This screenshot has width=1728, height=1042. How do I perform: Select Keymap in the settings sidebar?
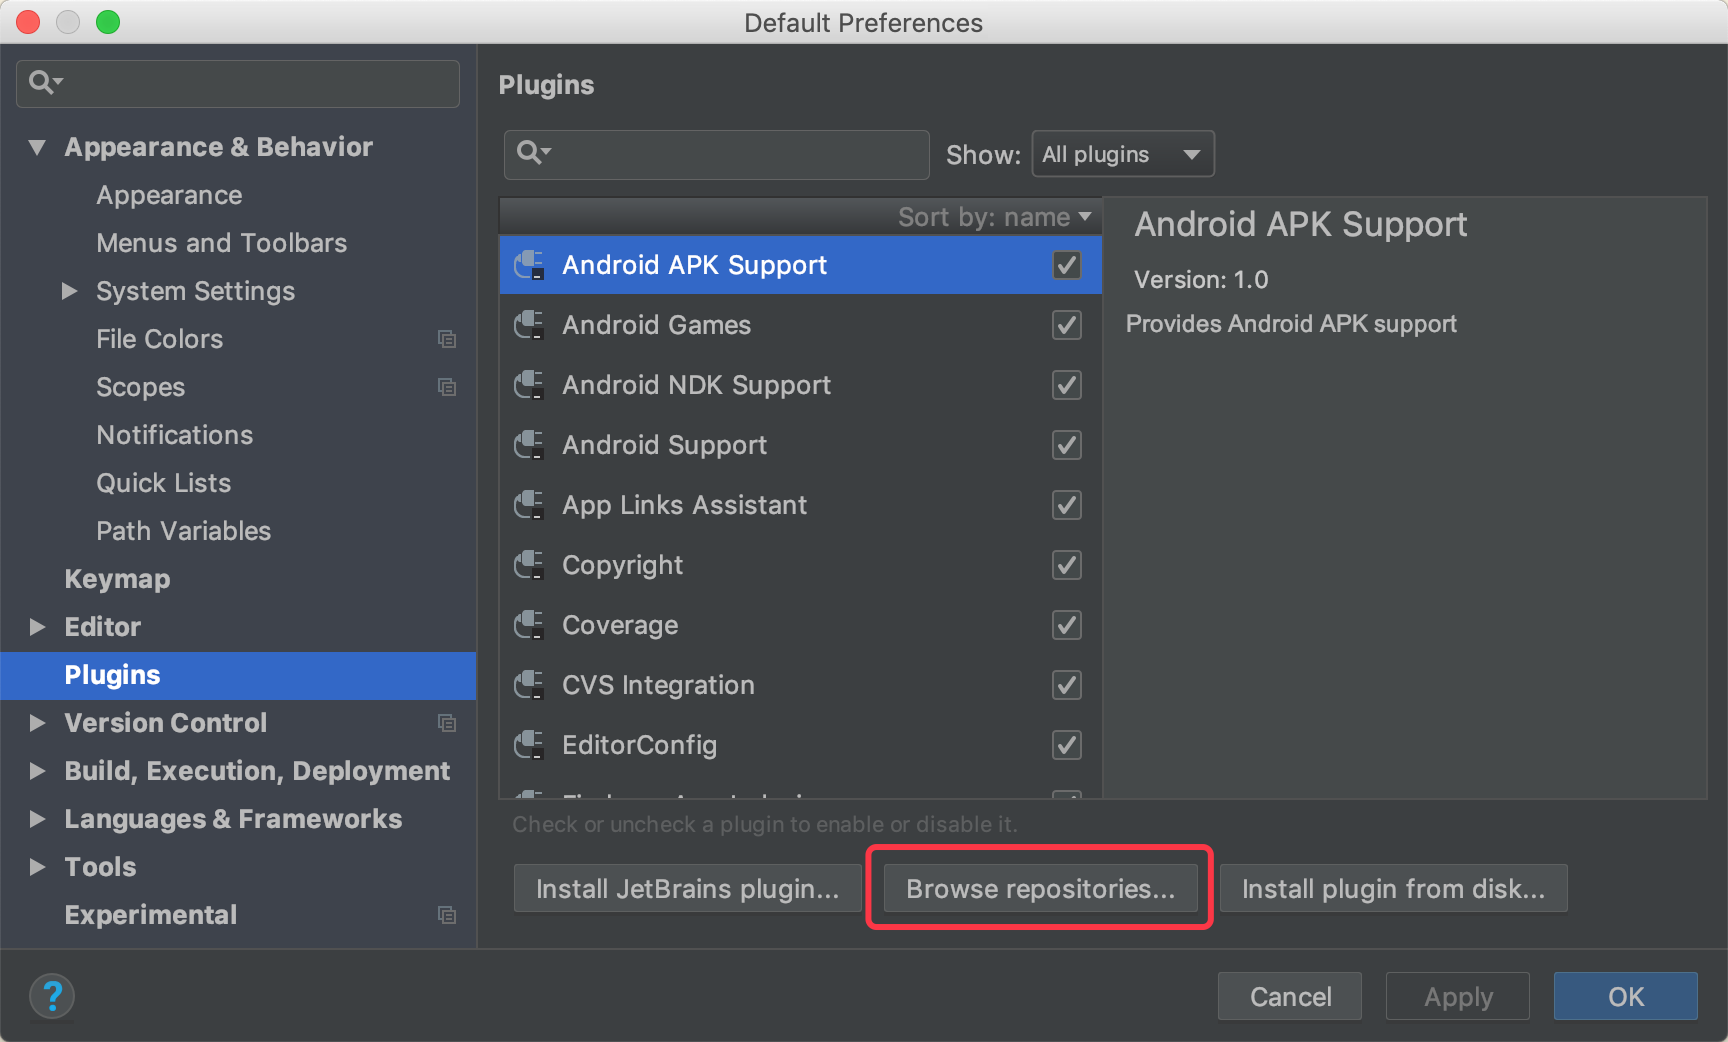click(117, 579)
